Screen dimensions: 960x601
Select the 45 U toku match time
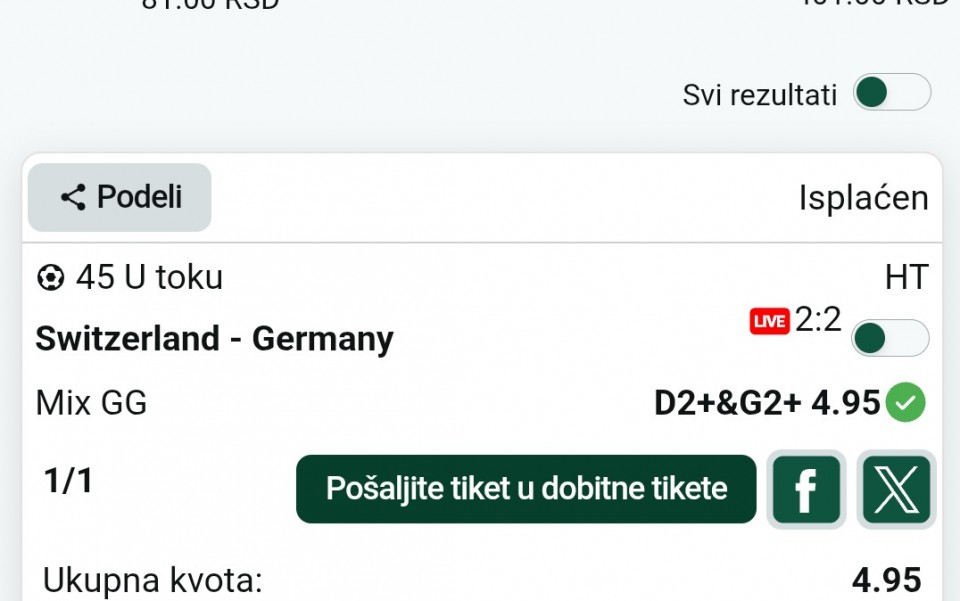149,277
